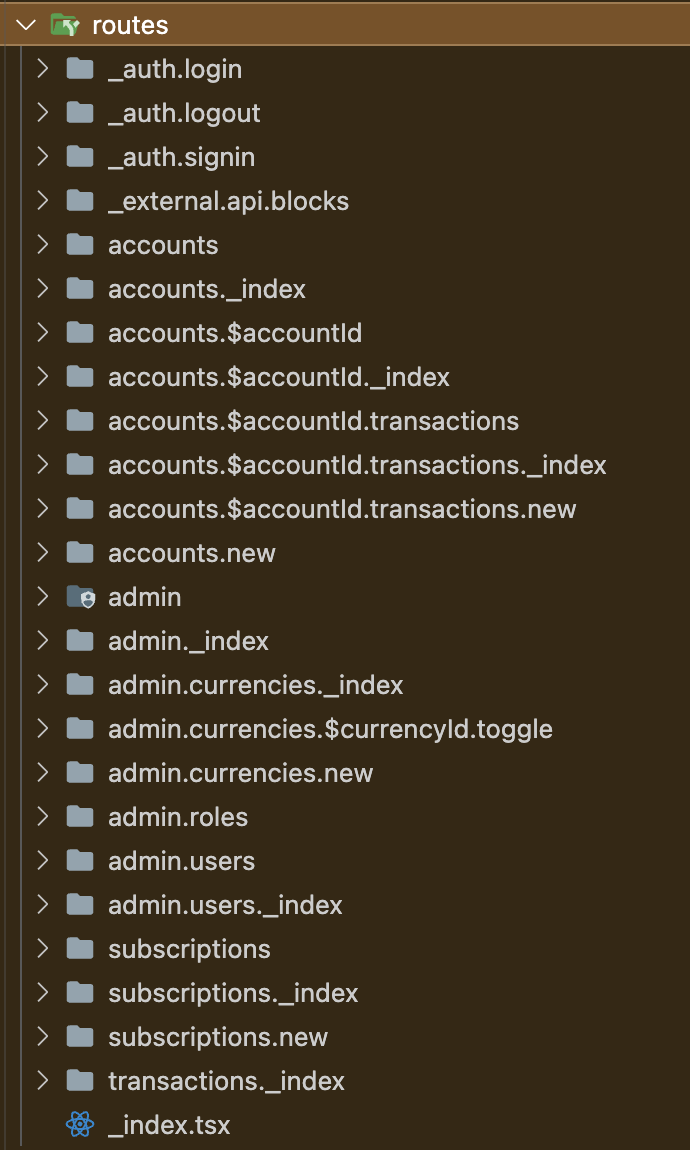
Task: Select the _auth.signin folder
Action: [x=180, y=156]
